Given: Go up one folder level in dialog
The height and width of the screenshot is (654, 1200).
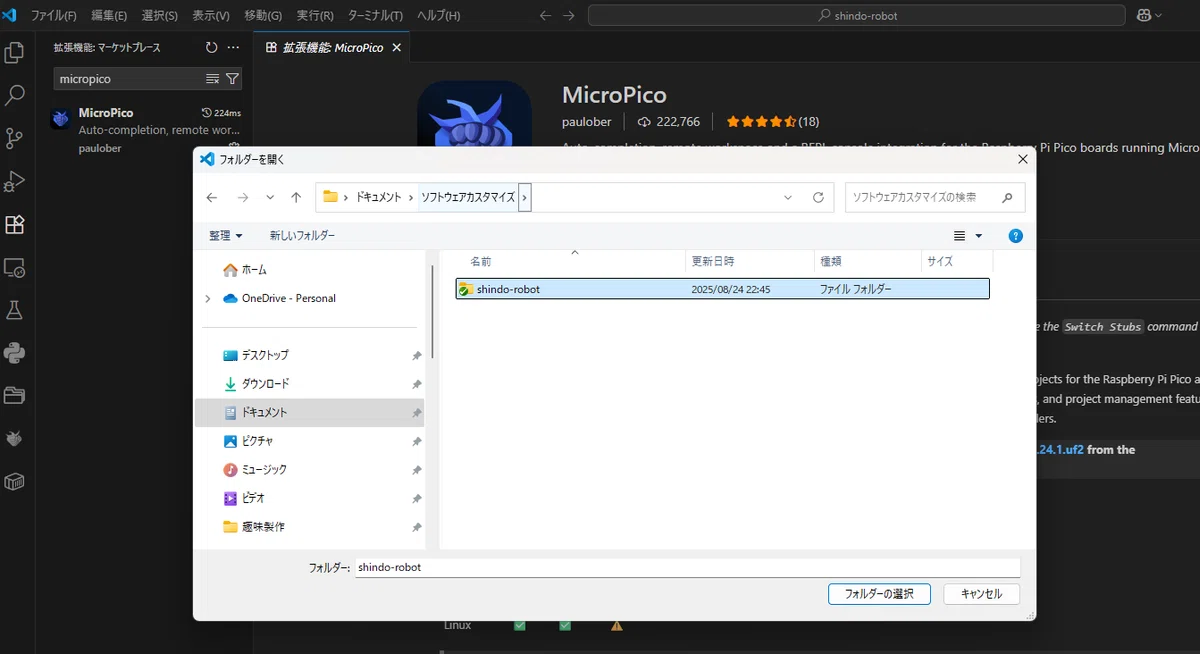Looking at the screenshot, I should [x=296, y=197].
